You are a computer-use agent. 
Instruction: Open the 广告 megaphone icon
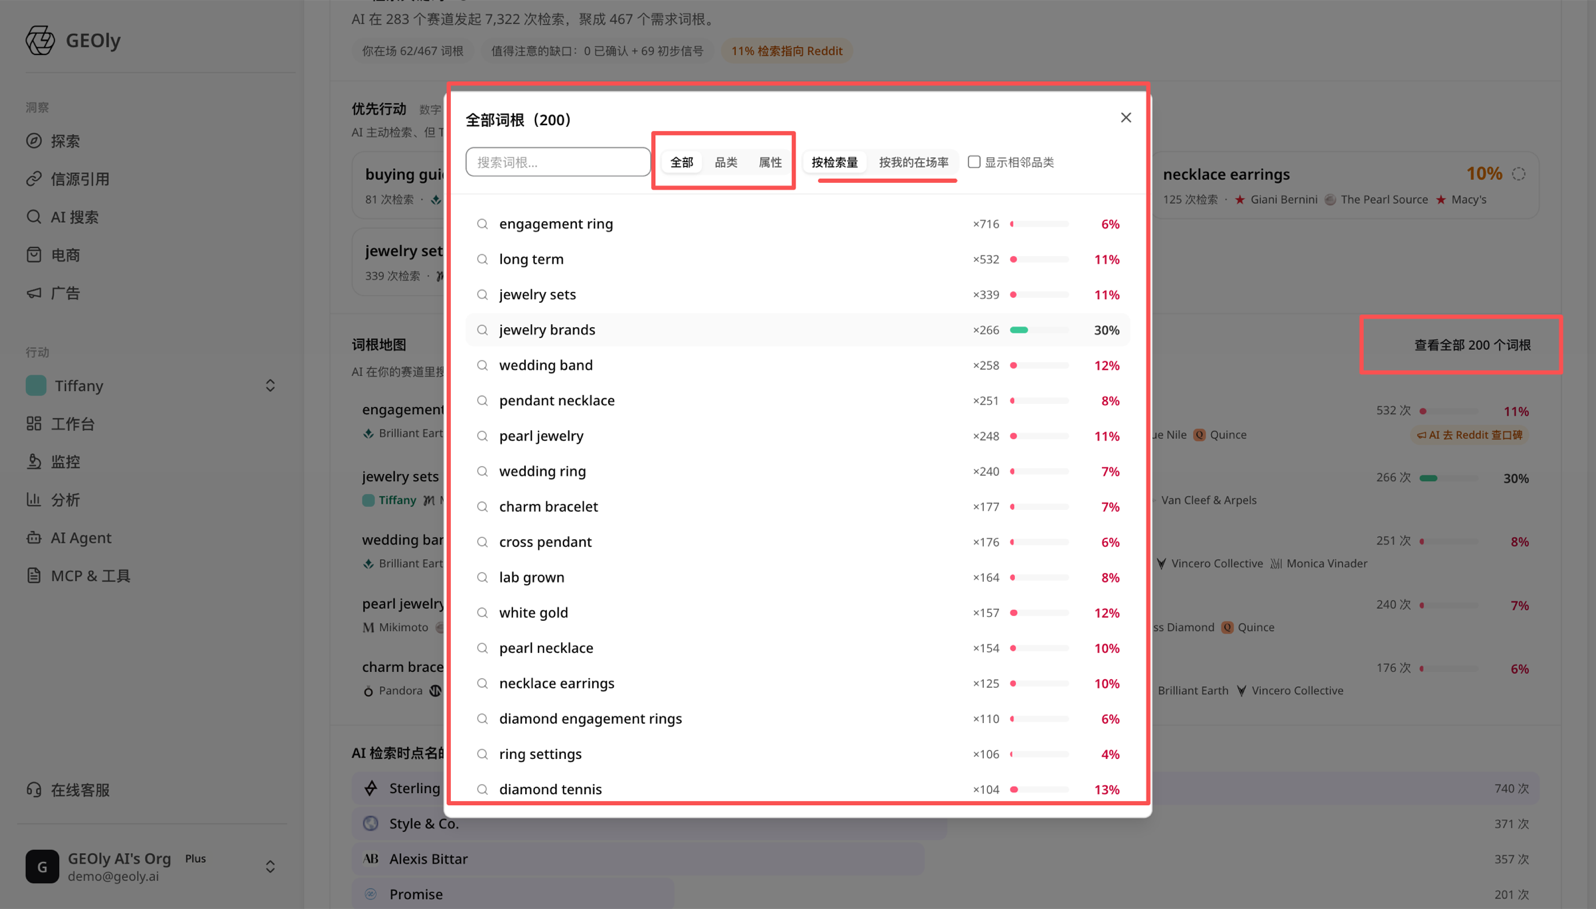click(34, 293)
